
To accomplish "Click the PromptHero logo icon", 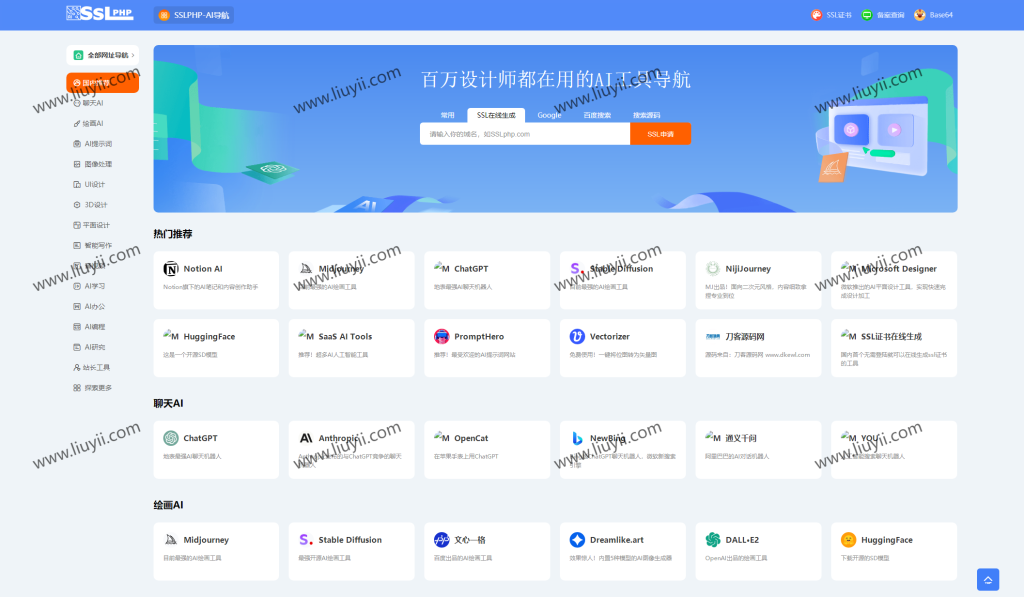I will click(442, 336).
